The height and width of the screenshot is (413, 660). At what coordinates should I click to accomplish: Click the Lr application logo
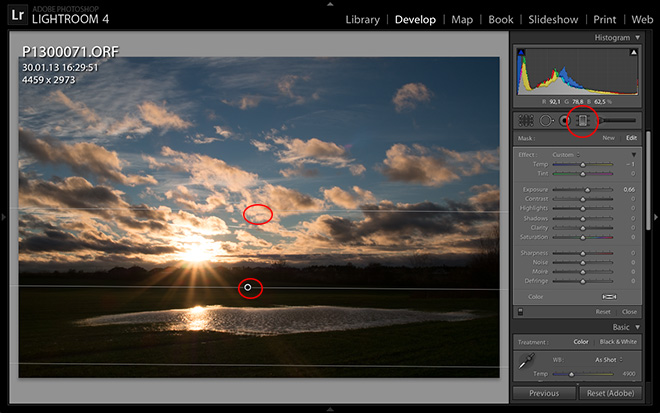coord(18,16)
